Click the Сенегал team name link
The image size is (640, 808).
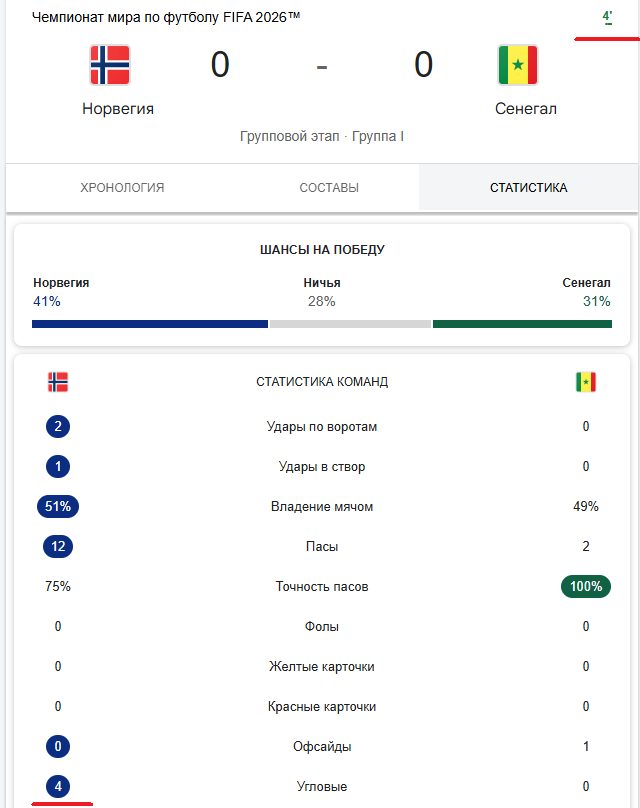click(526, 109)
